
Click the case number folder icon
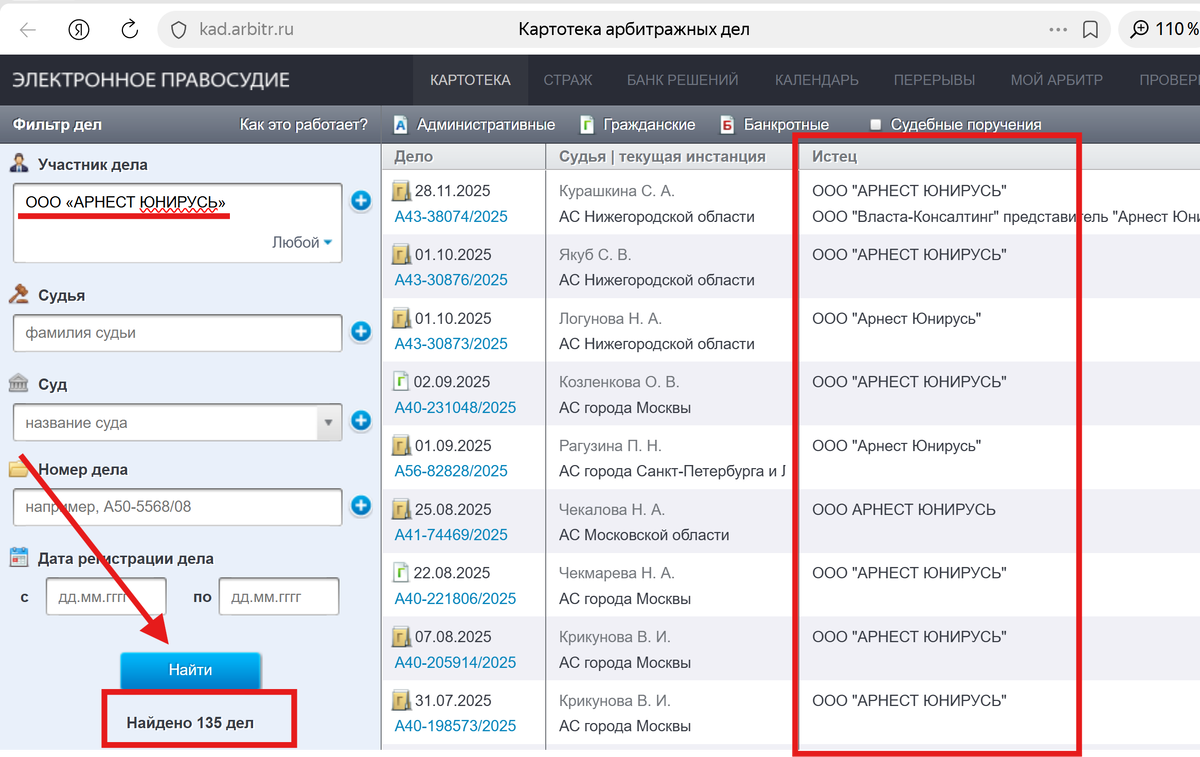(x=19, y=469)
